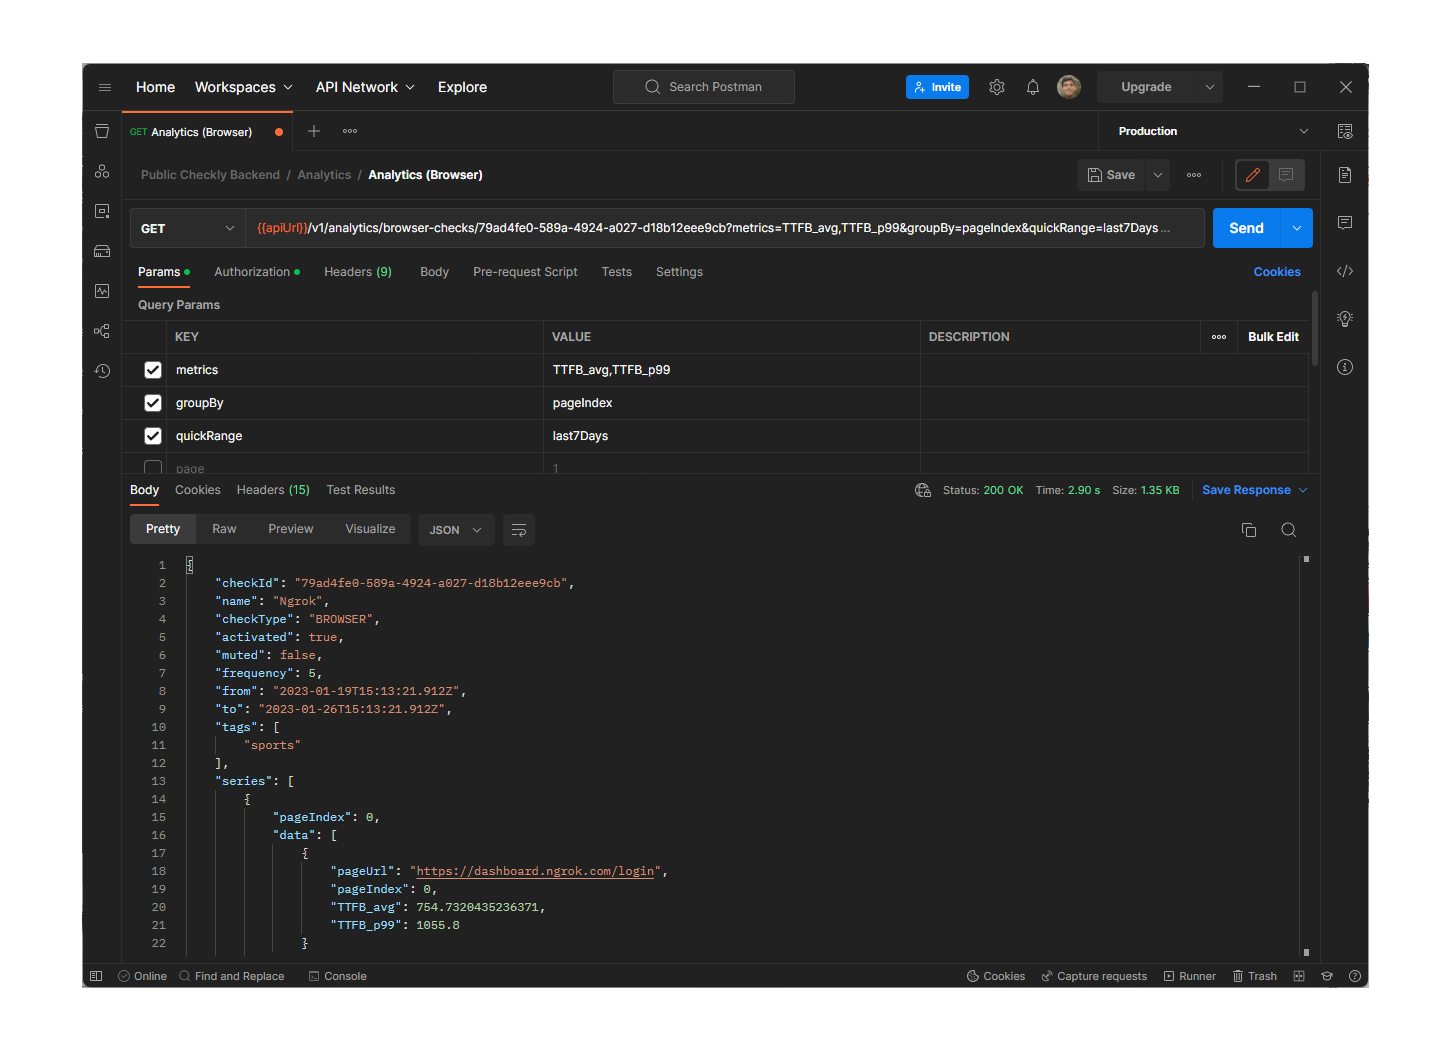Open the code snippet generator icon
1450x1050 pixels.
click(1345, 270)
